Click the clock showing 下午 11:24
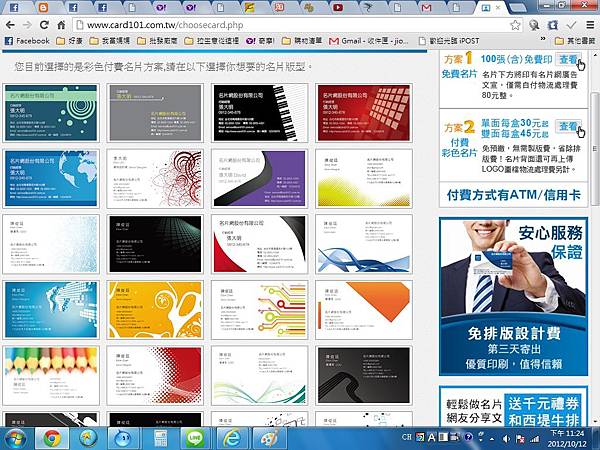The width and height of the screenshot is (600, 450). (x=567, y=434)
